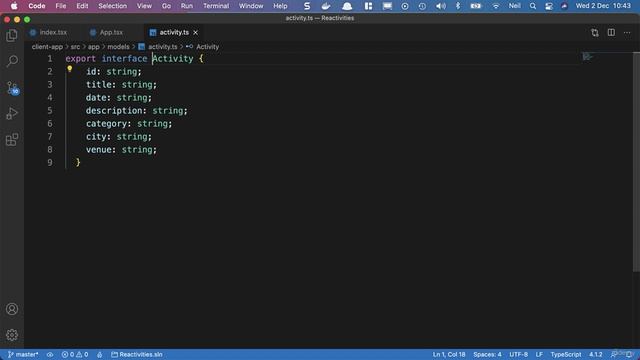Open the Code application menu
Image resolution: width=640 pixels, height=360 pixels.
pos(37,6)
